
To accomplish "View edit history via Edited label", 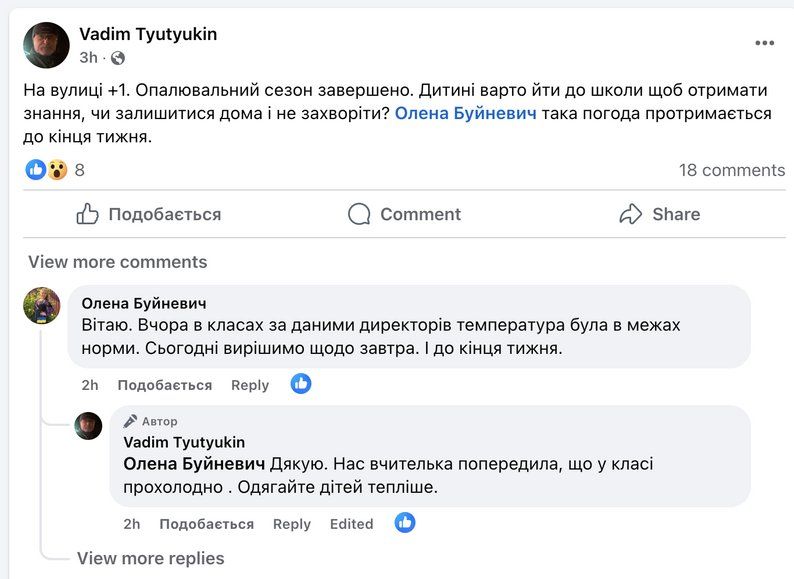I will [x=351, y=524].
